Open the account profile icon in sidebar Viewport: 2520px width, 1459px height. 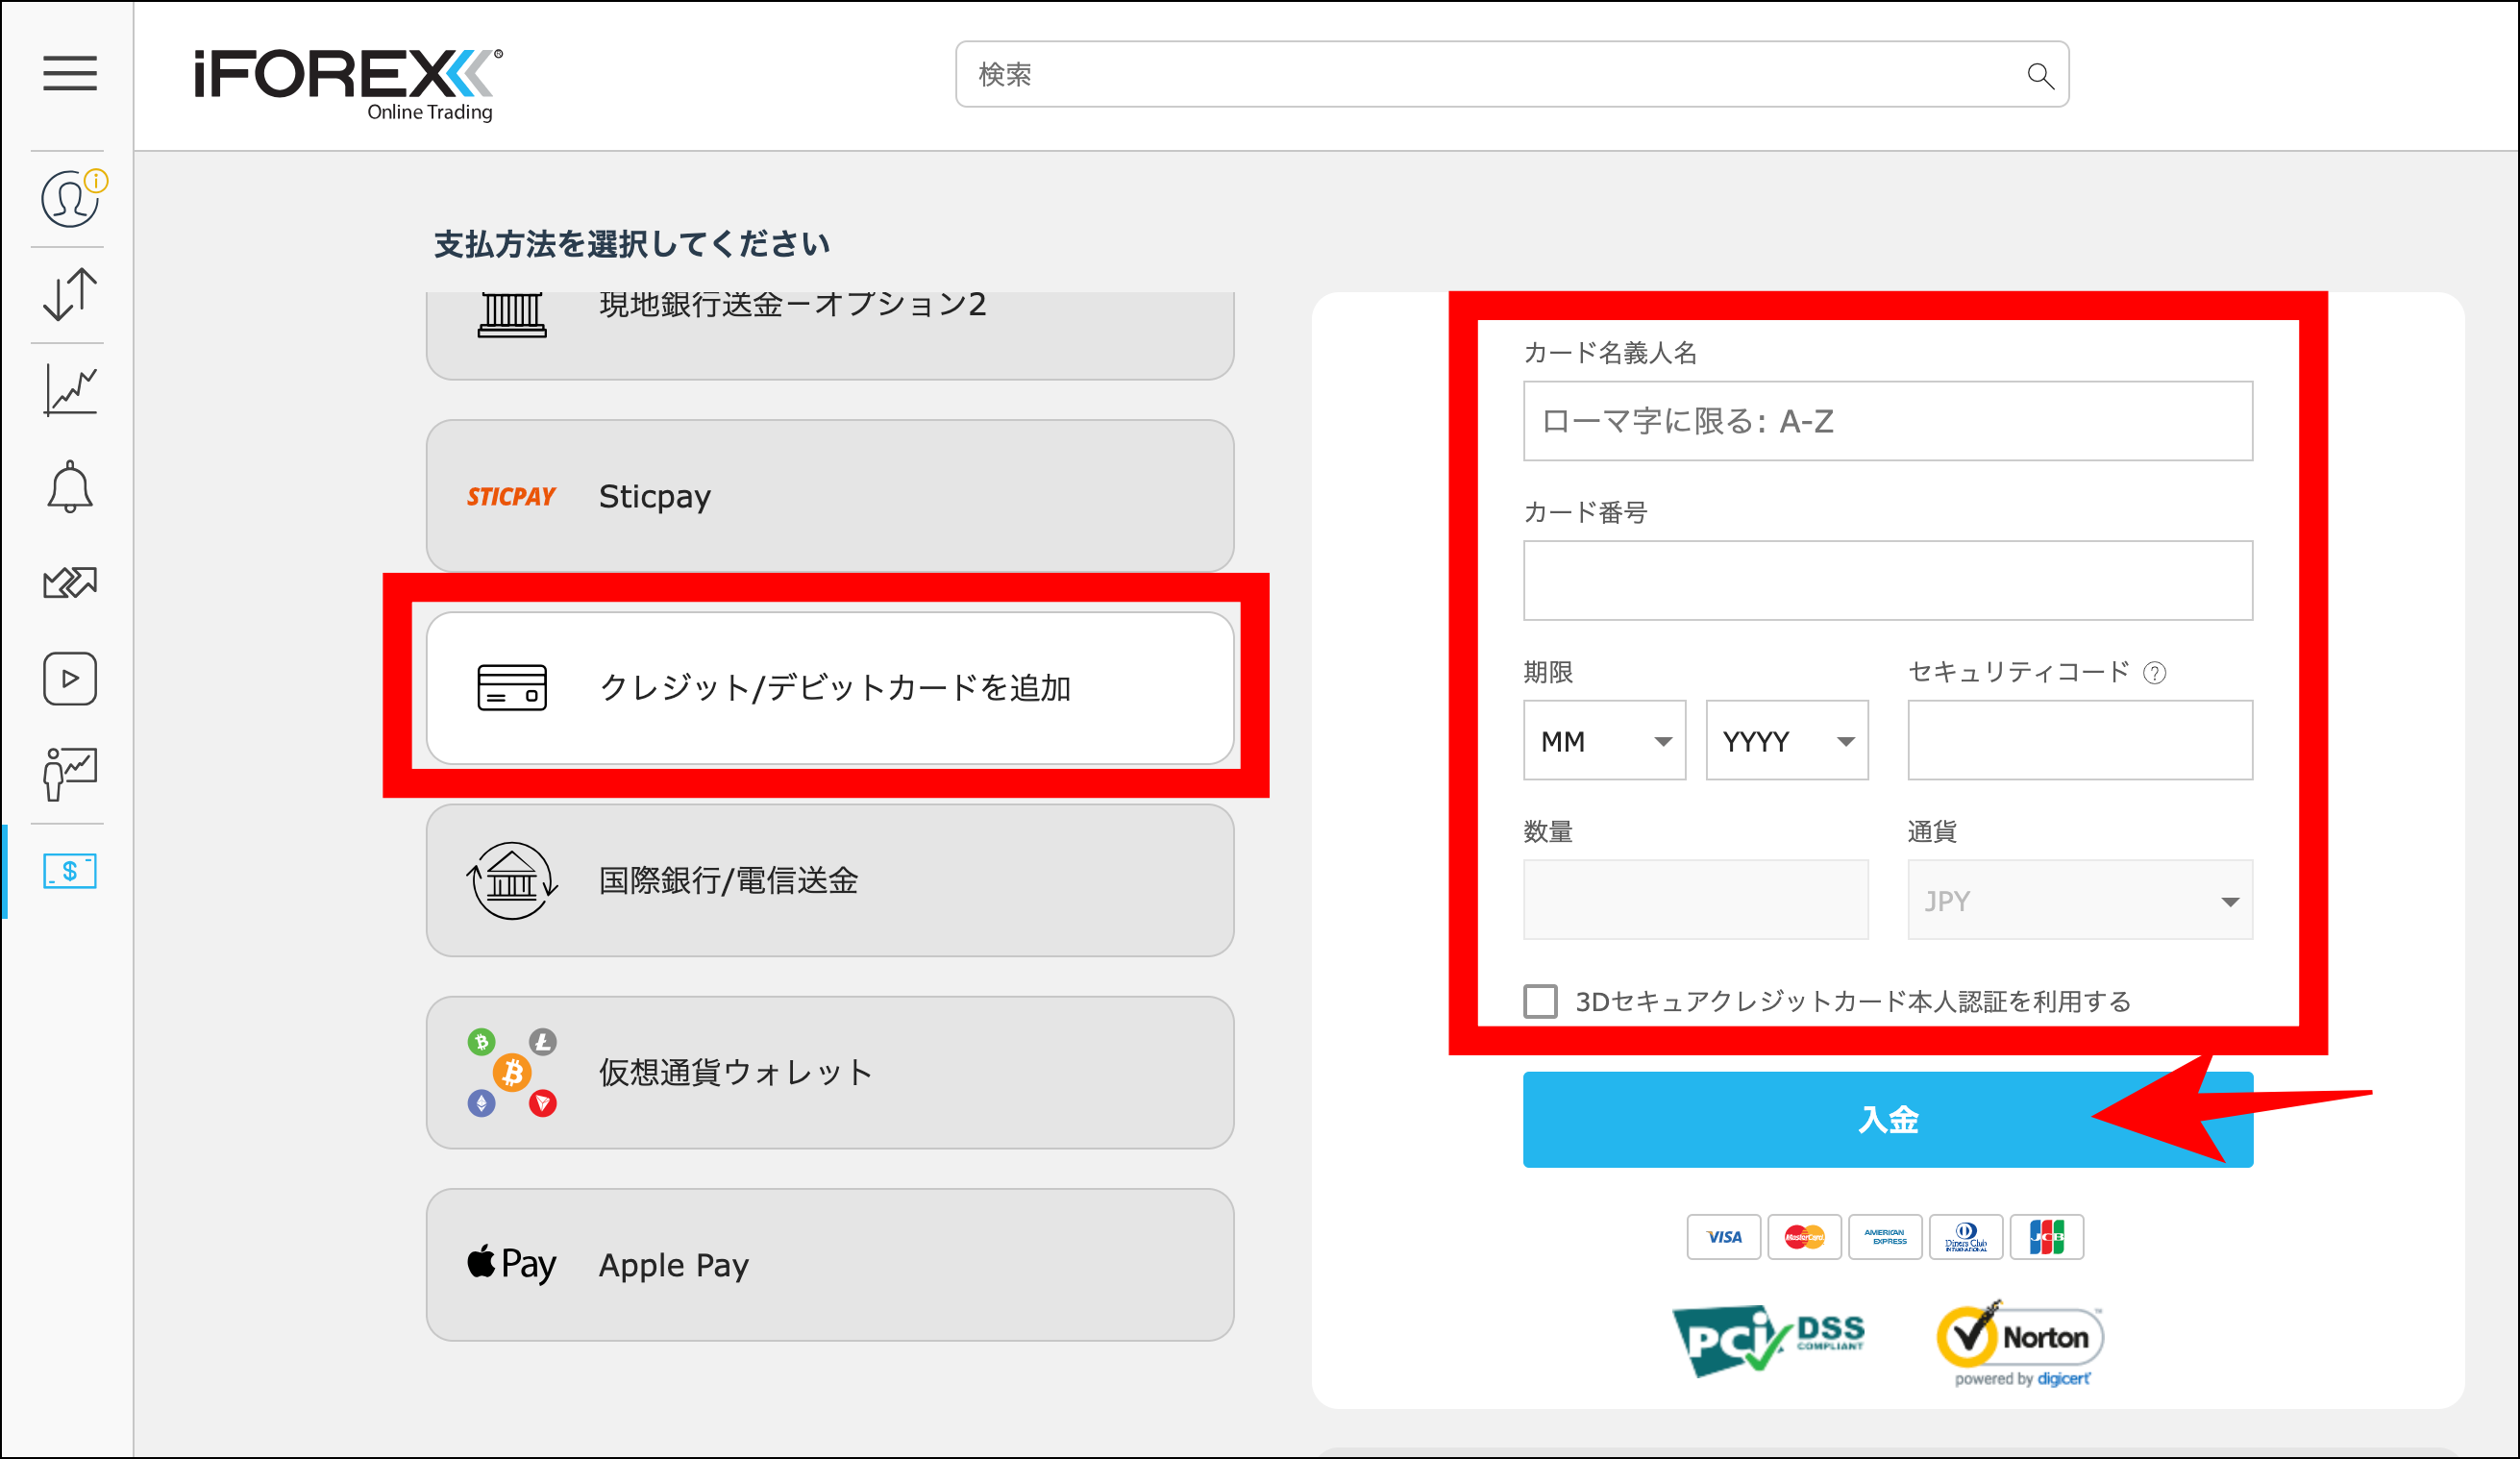pos(67,198)
